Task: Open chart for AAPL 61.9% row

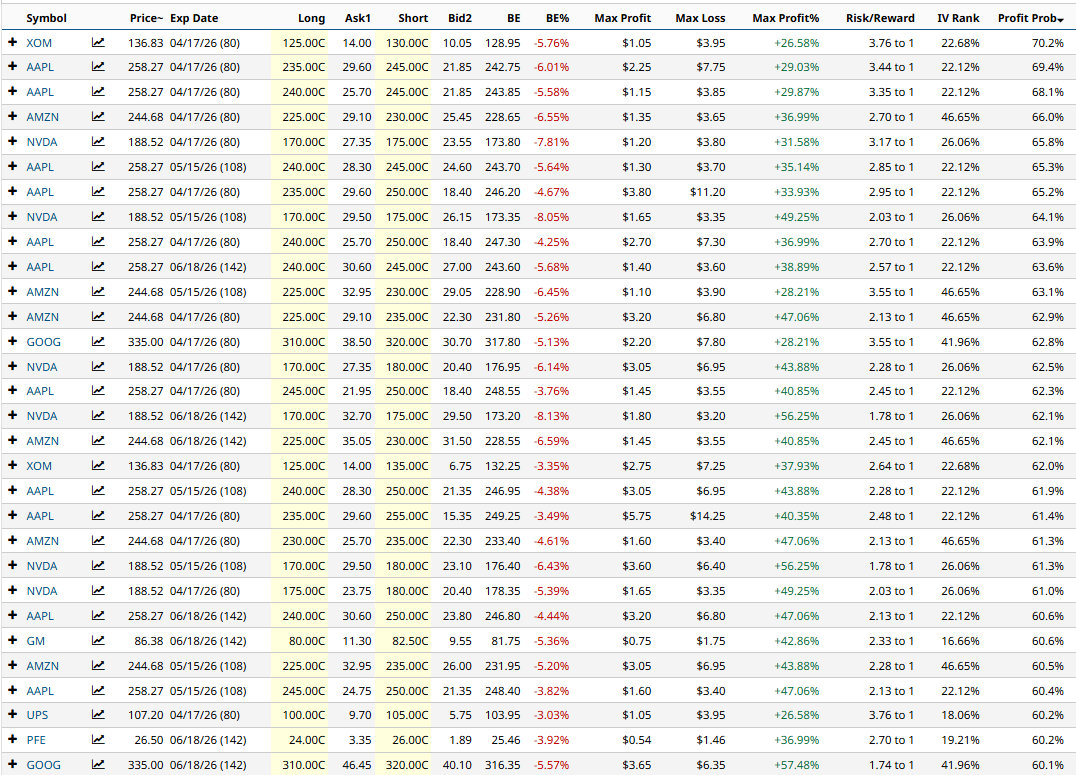Action: coord(98,491)
